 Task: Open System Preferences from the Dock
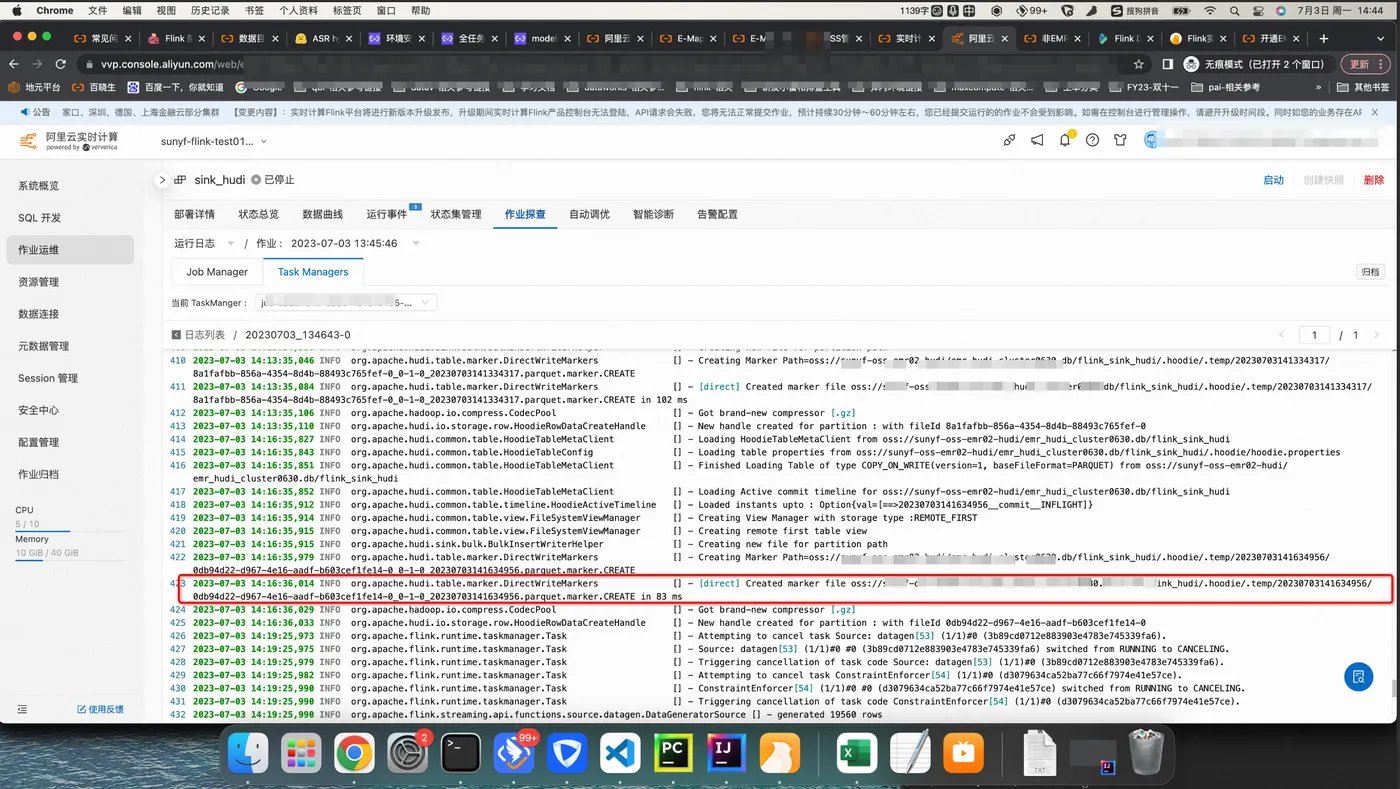408,753
